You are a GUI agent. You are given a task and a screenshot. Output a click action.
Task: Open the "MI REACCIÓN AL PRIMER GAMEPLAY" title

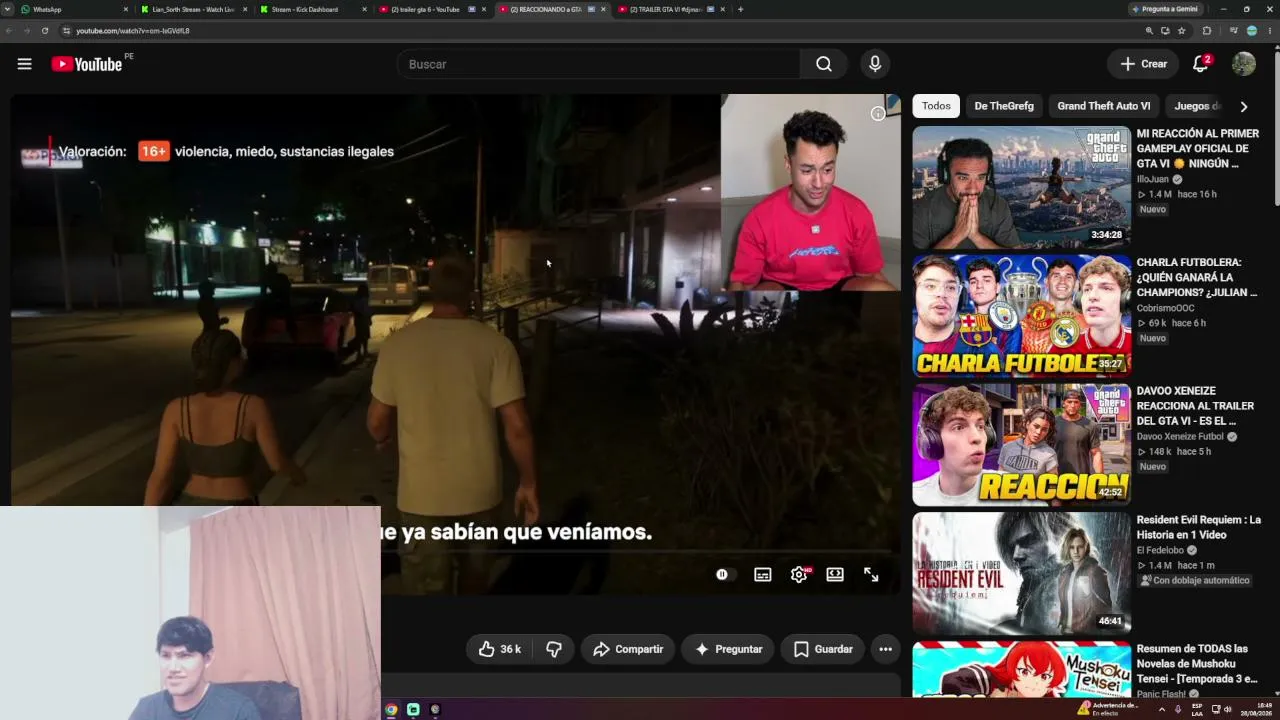1198,149
